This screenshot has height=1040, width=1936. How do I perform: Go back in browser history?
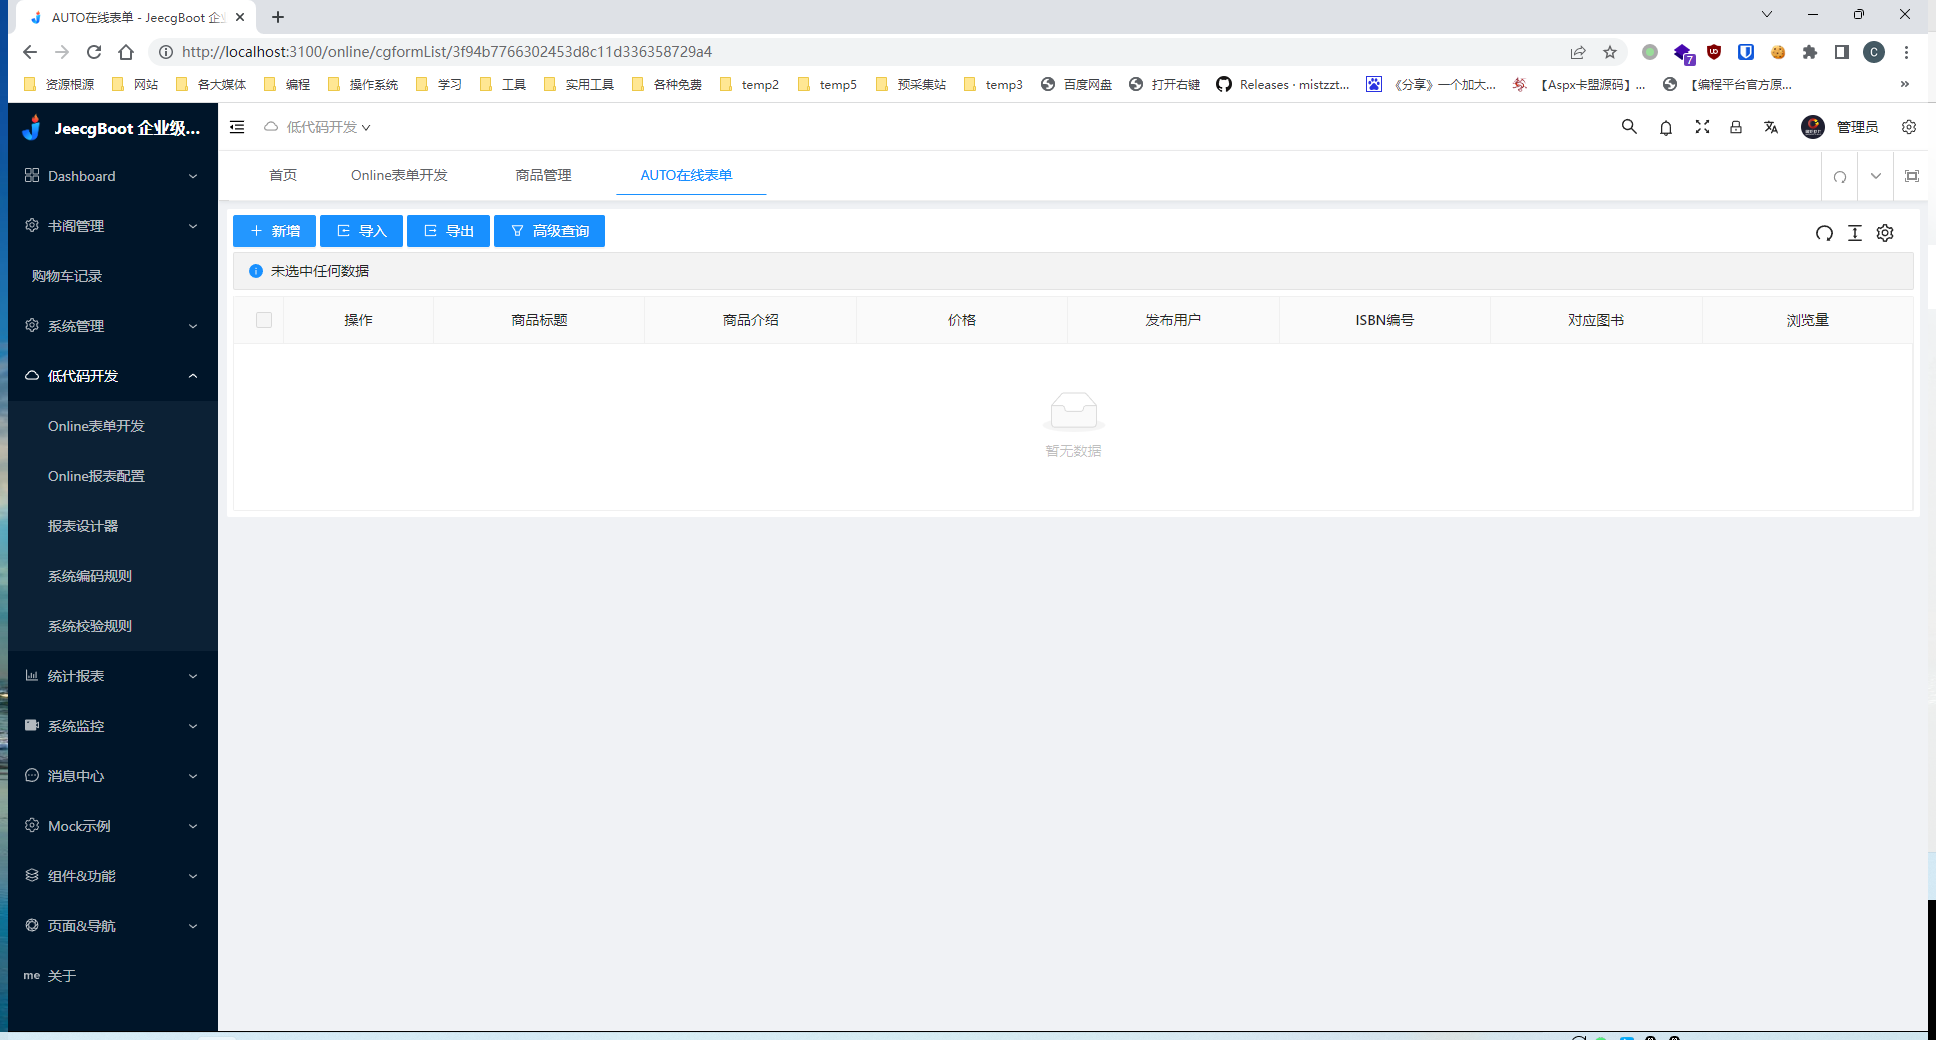[30, 52]
